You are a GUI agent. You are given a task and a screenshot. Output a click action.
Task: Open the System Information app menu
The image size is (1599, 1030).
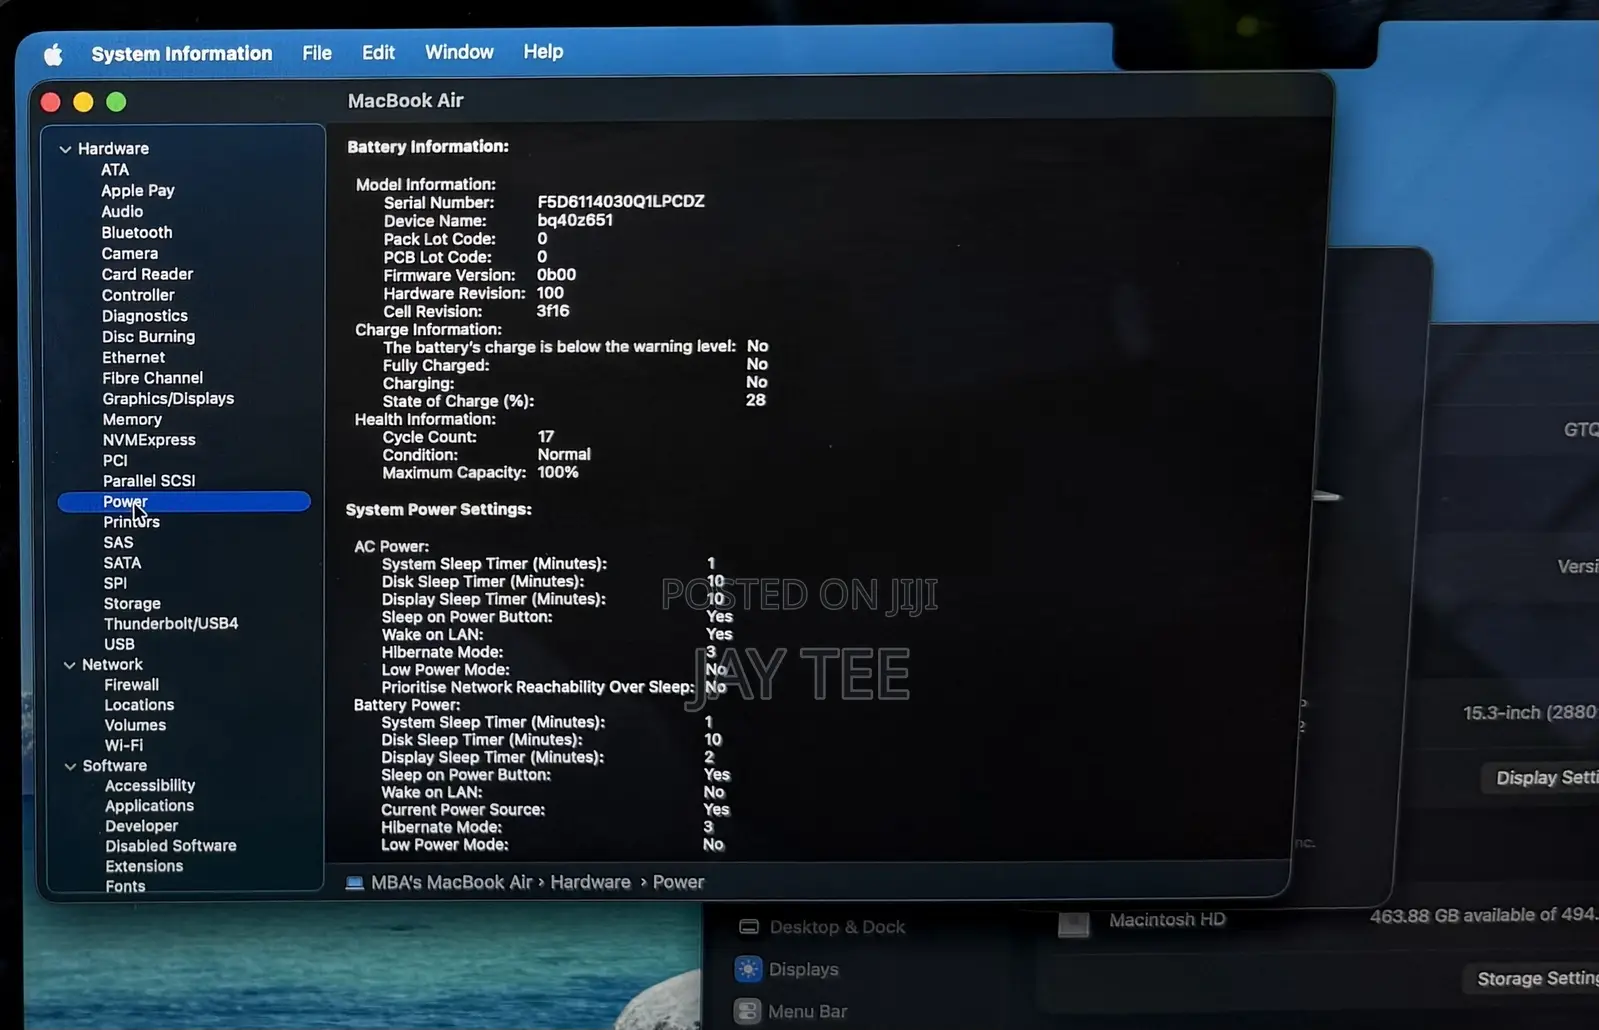[x=182, y=54]
